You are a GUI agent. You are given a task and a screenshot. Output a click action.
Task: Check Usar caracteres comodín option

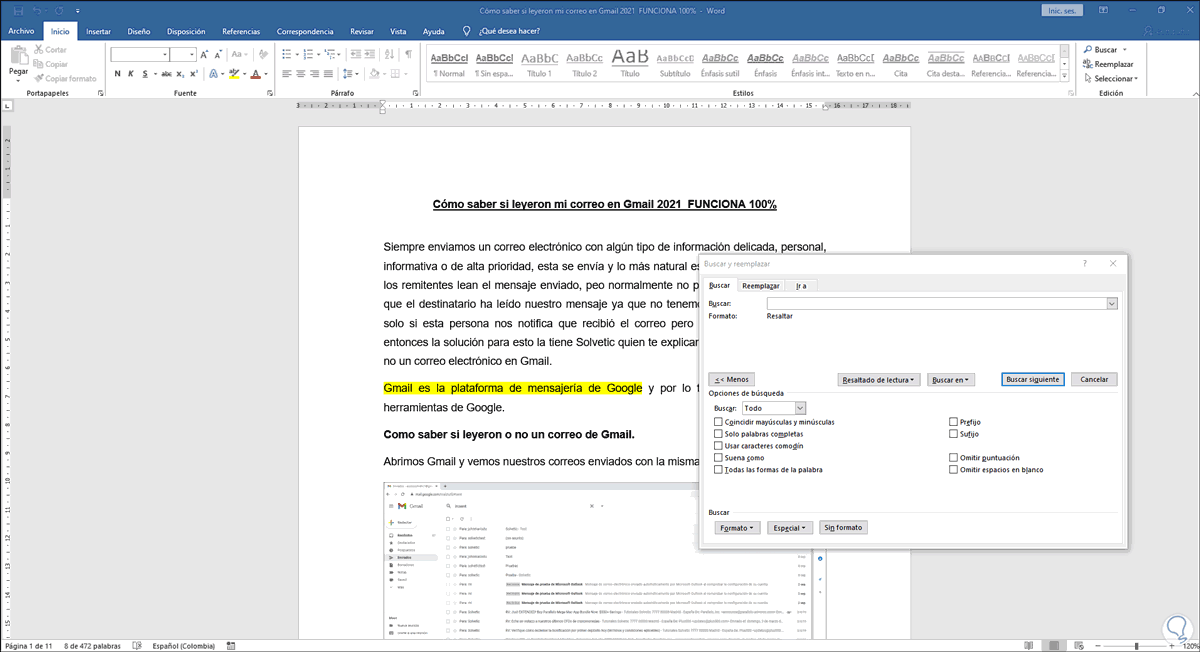tap(718, 446)
